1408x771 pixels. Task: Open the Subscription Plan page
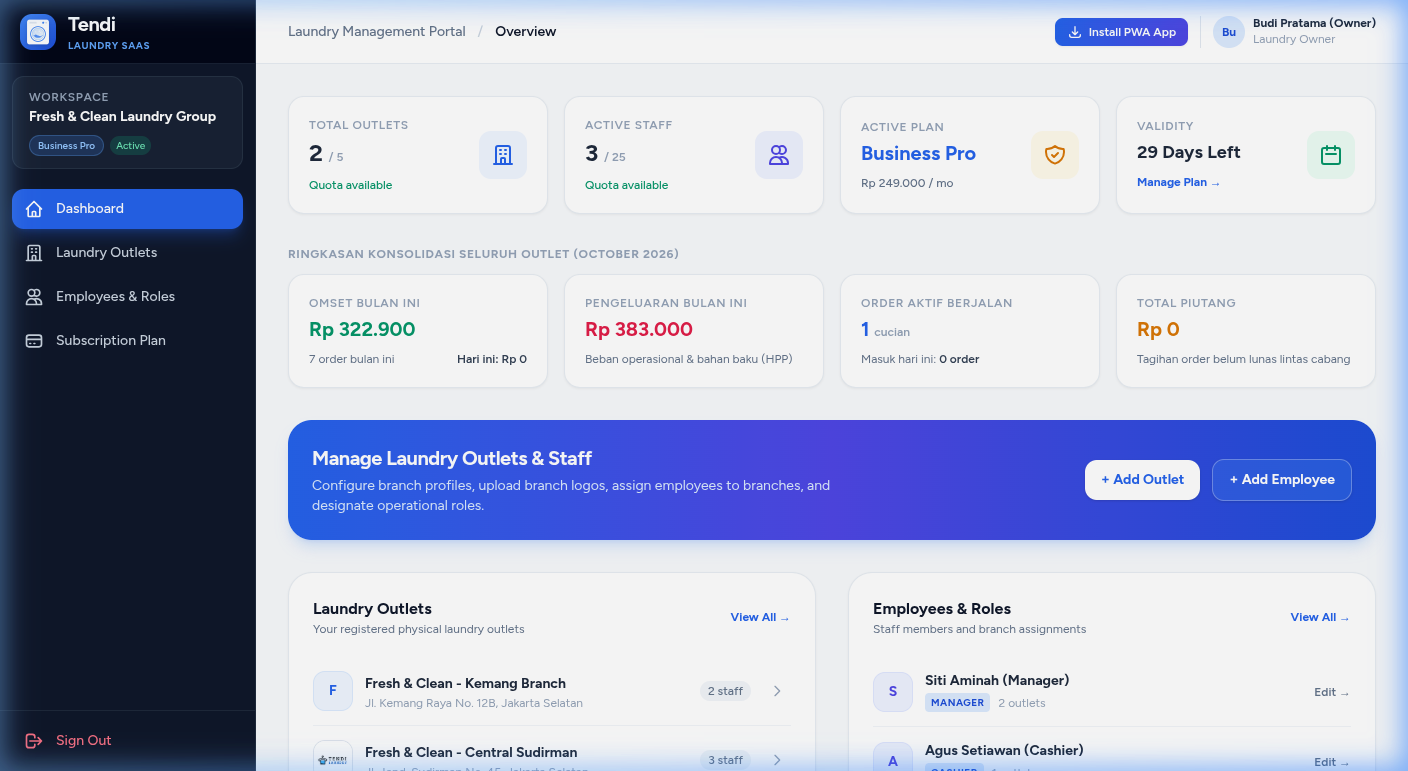(127, 341)
